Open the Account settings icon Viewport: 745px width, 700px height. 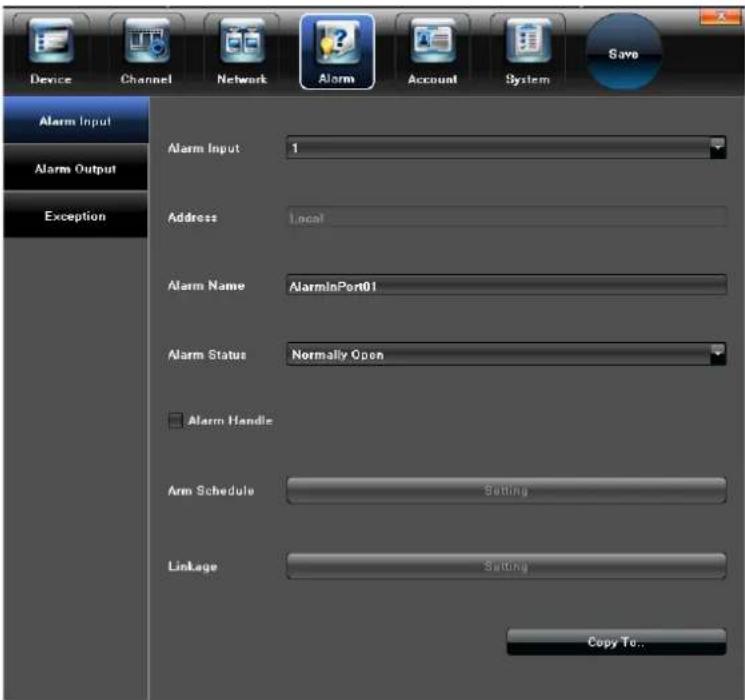point(432,51)
